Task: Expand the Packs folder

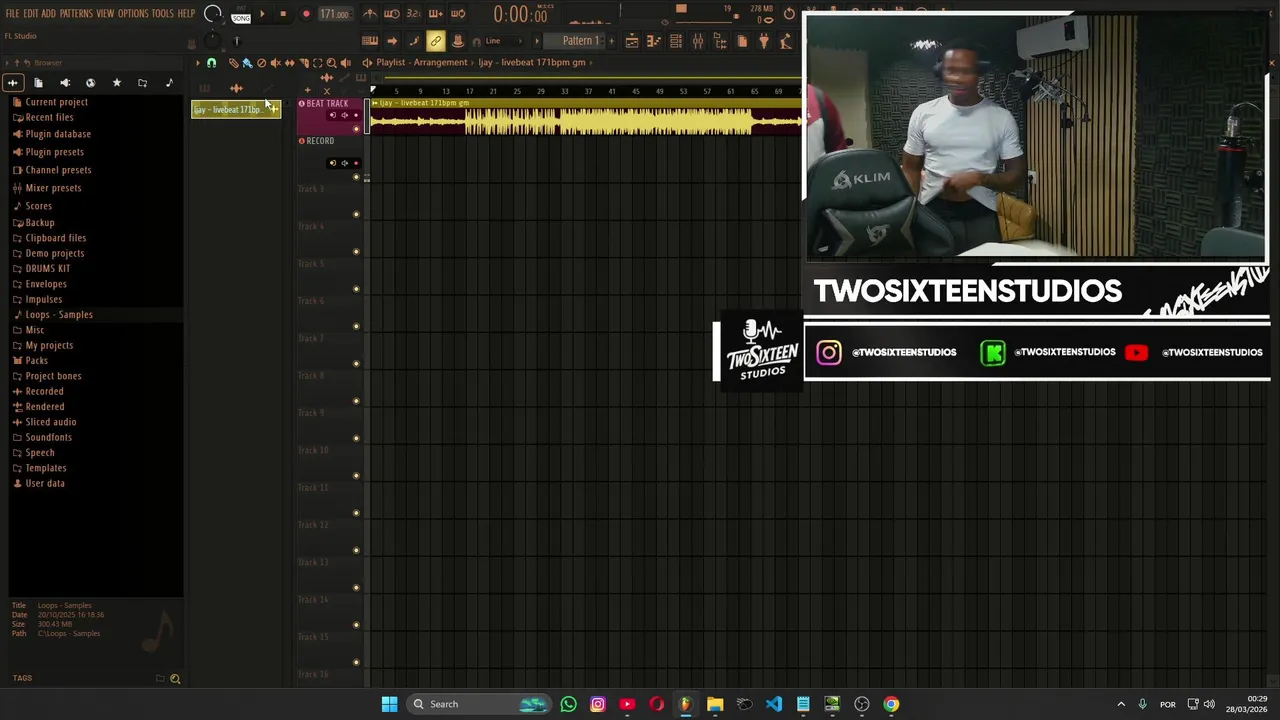Action: click(36, 361)
